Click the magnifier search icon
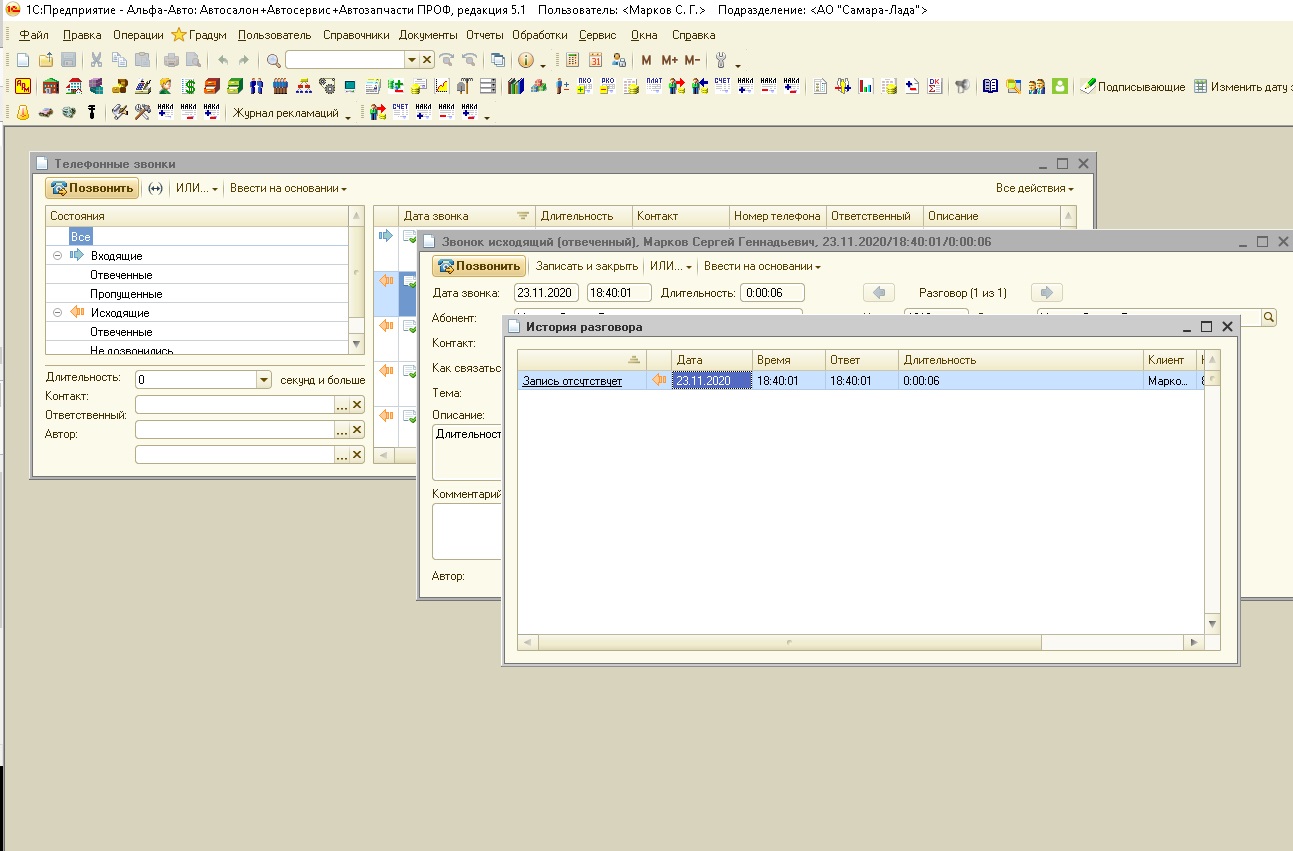 [273, 60]
